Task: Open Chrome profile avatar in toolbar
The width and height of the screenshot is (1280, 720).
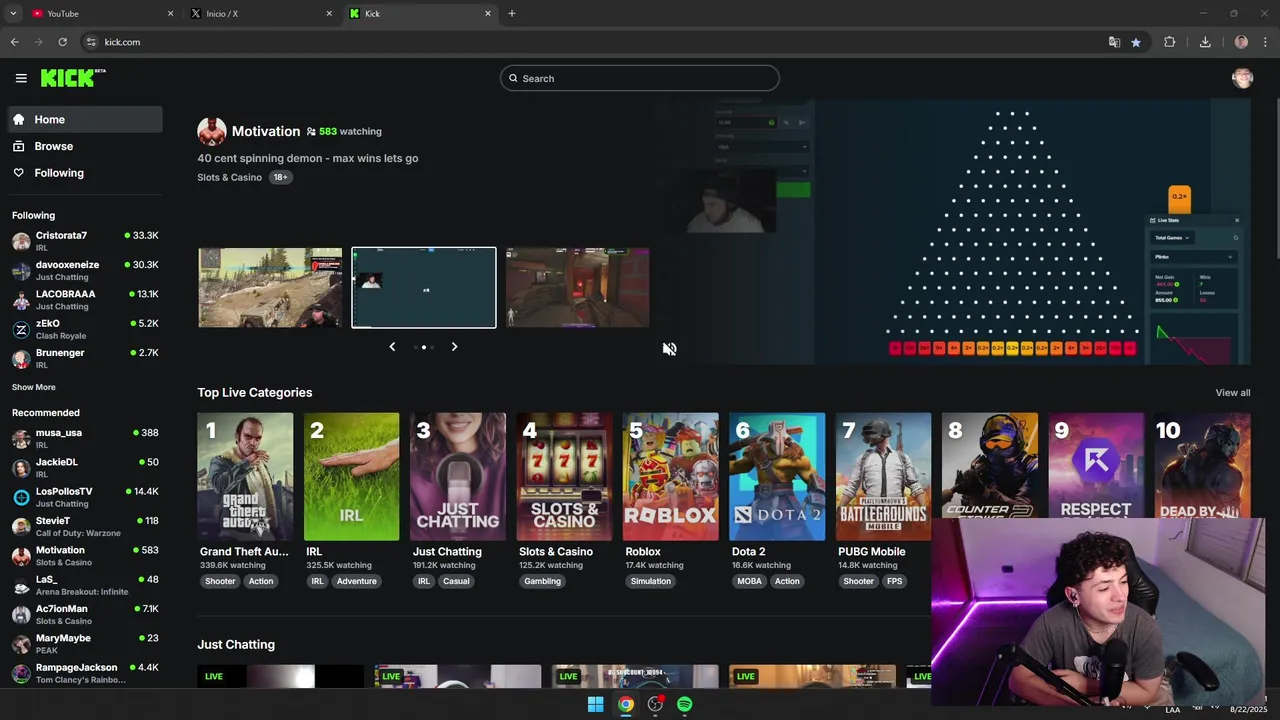Action: click(1241, 42)
